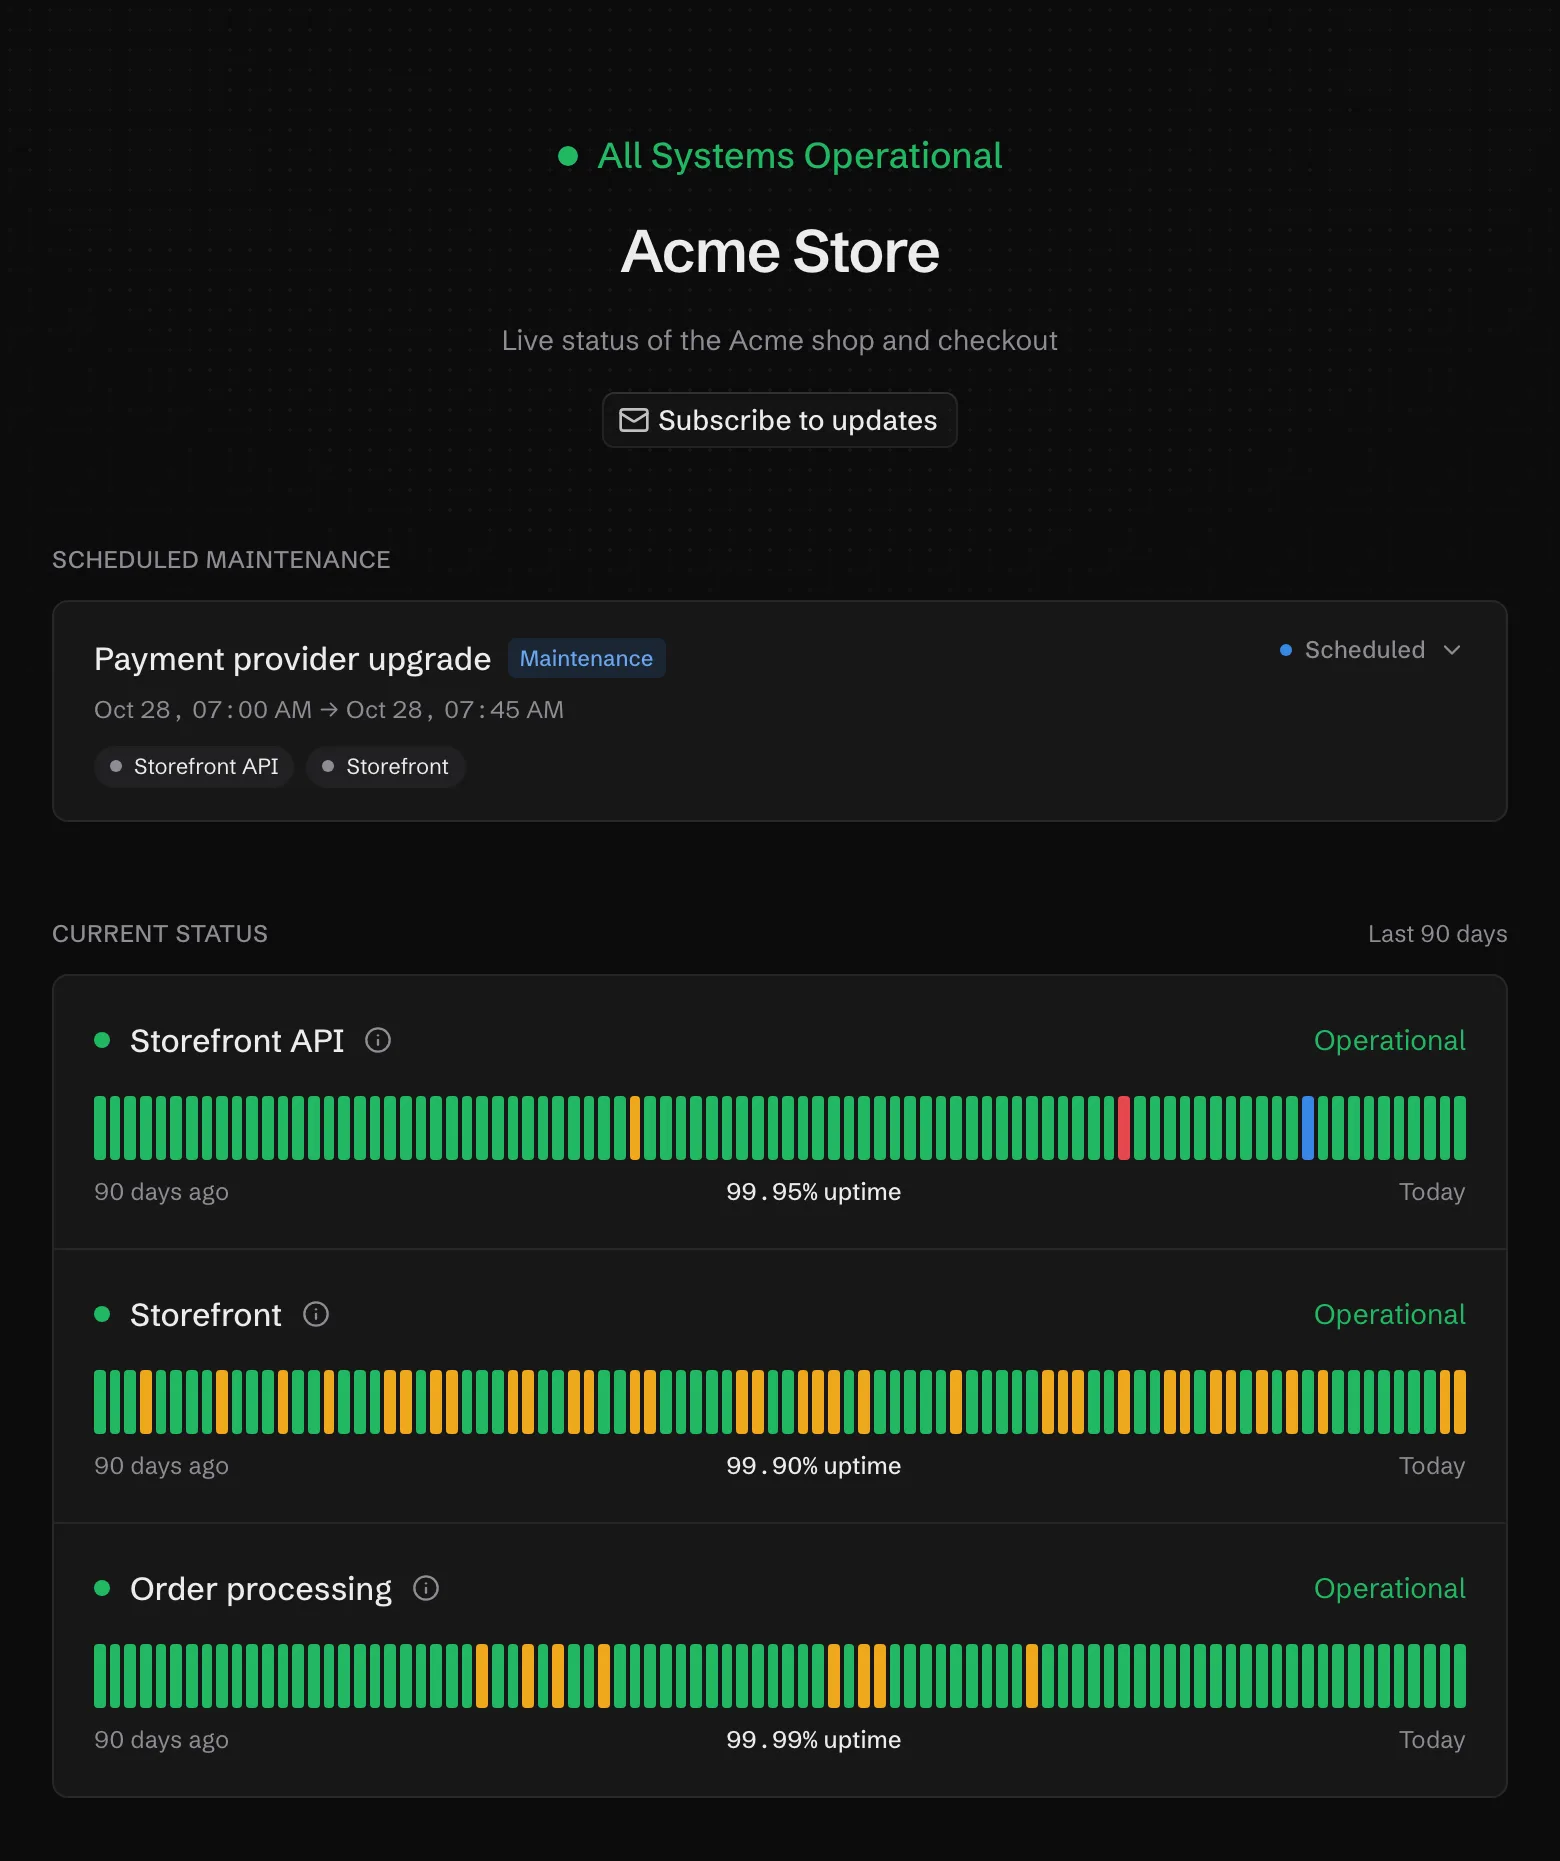Click the 99.99% uptime value

(x=813, y=1740)
